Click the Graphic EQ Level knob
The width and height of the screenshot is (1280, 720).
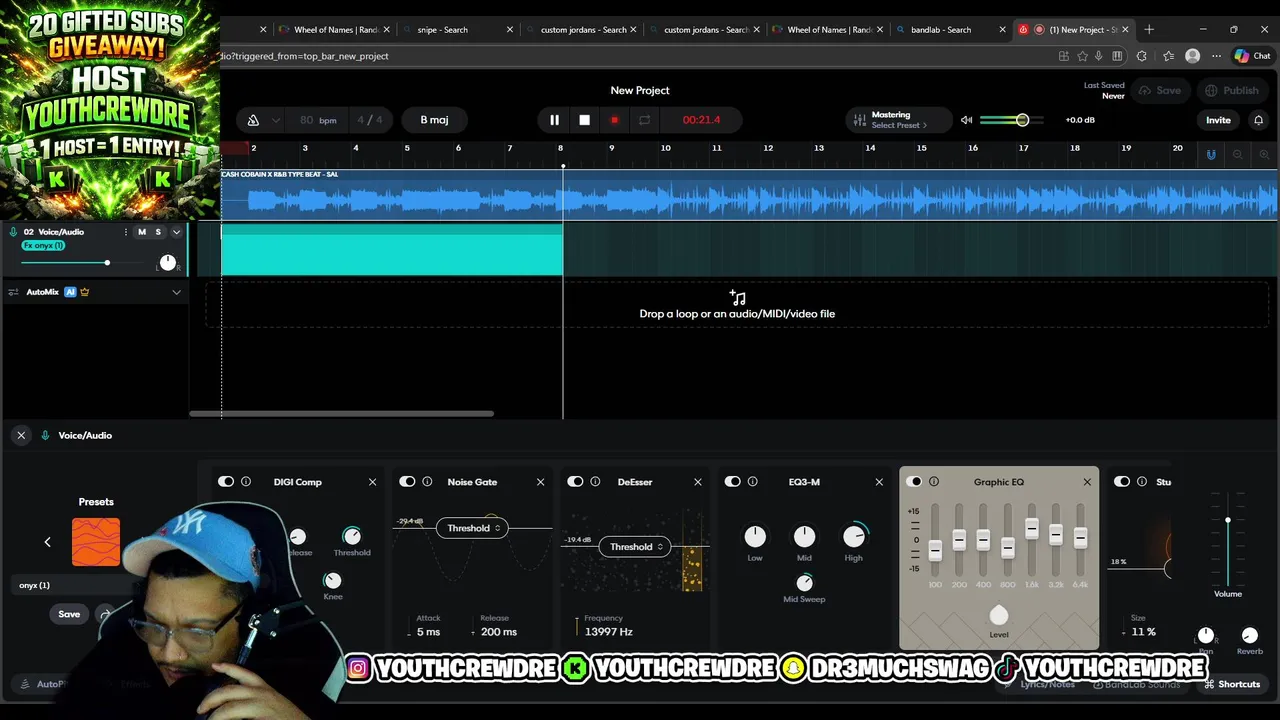point(998,615)
